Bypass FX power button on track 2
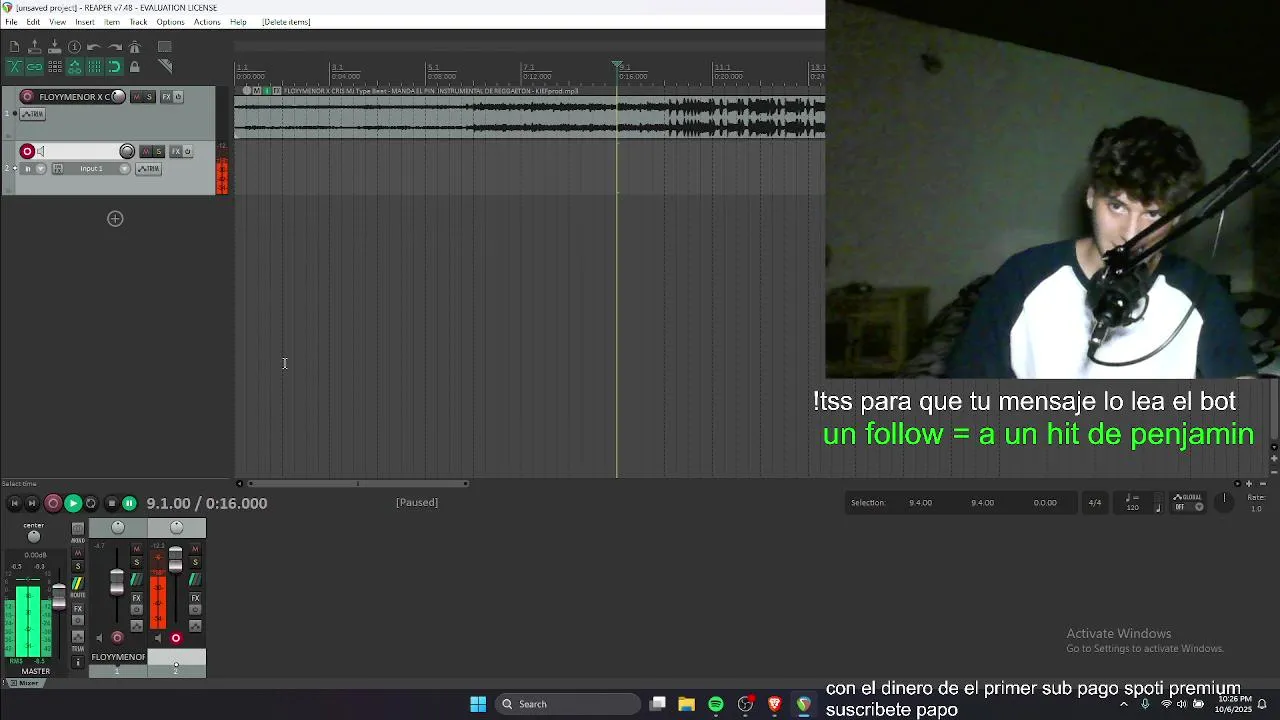This screenshot has height=720, width=1280. tap(188, 152)
